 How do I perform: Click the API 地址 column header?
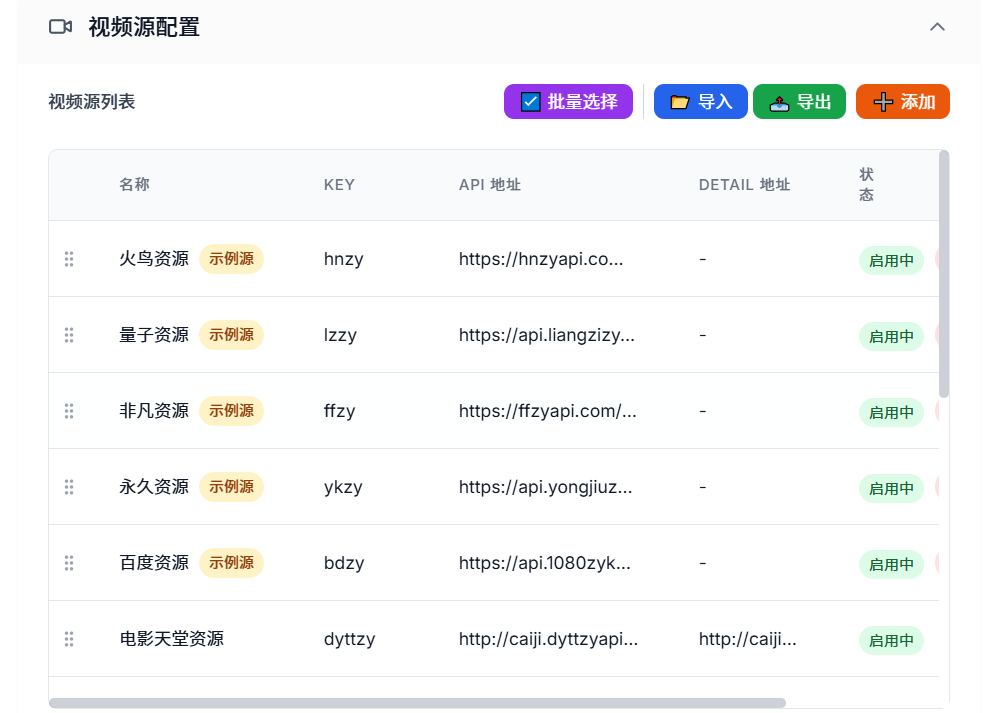tap(489, 185)
